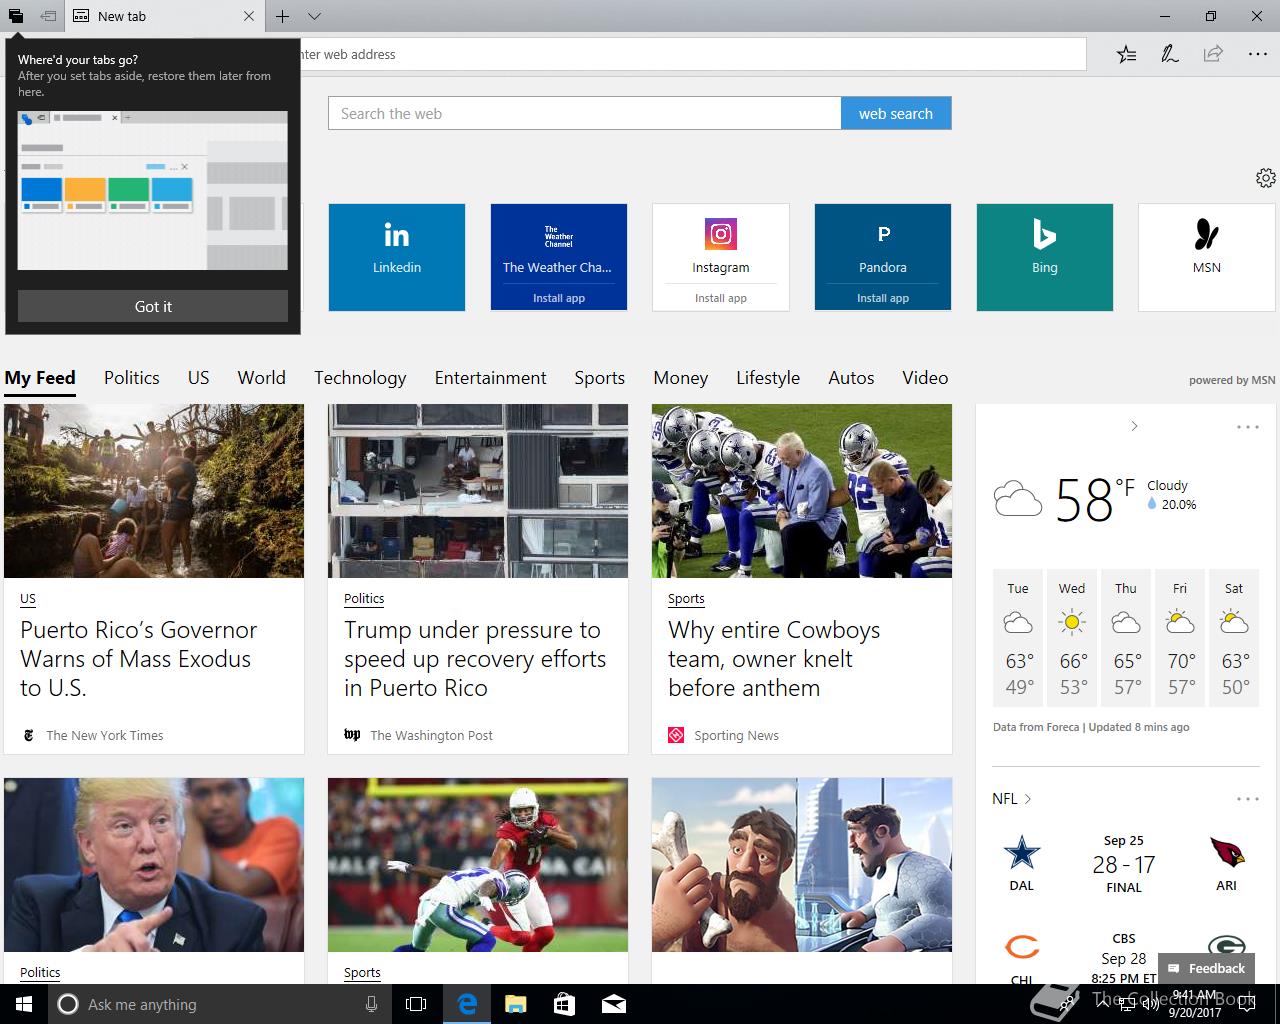Switch to the Autos feed tab
The image size is (1280, 1024).
(x=851, y=378)
